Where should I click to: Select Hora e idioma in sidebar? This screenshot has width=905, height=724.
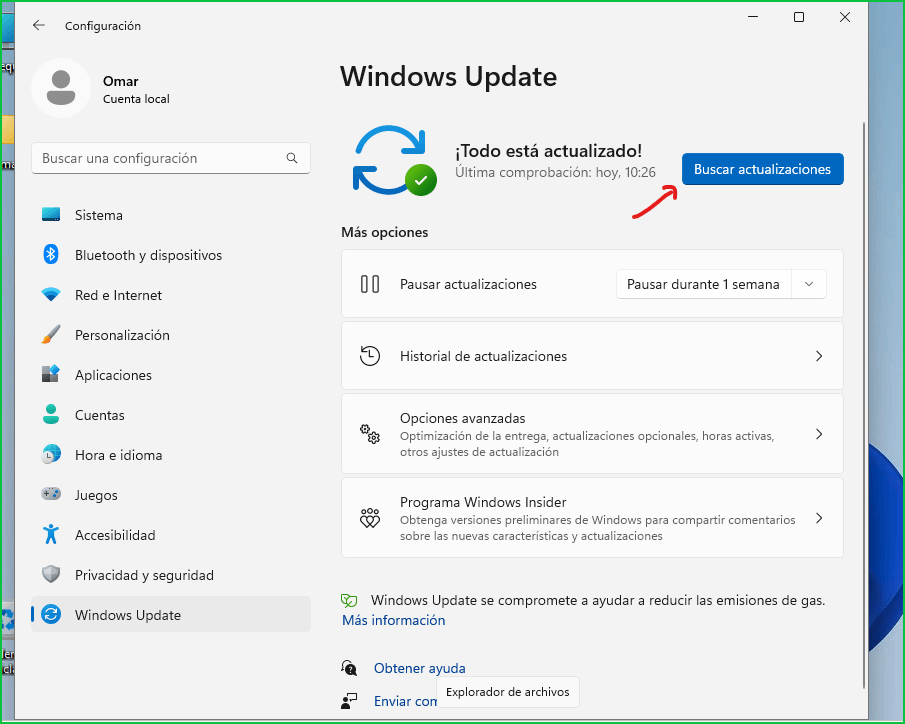(x=171, y=454)
